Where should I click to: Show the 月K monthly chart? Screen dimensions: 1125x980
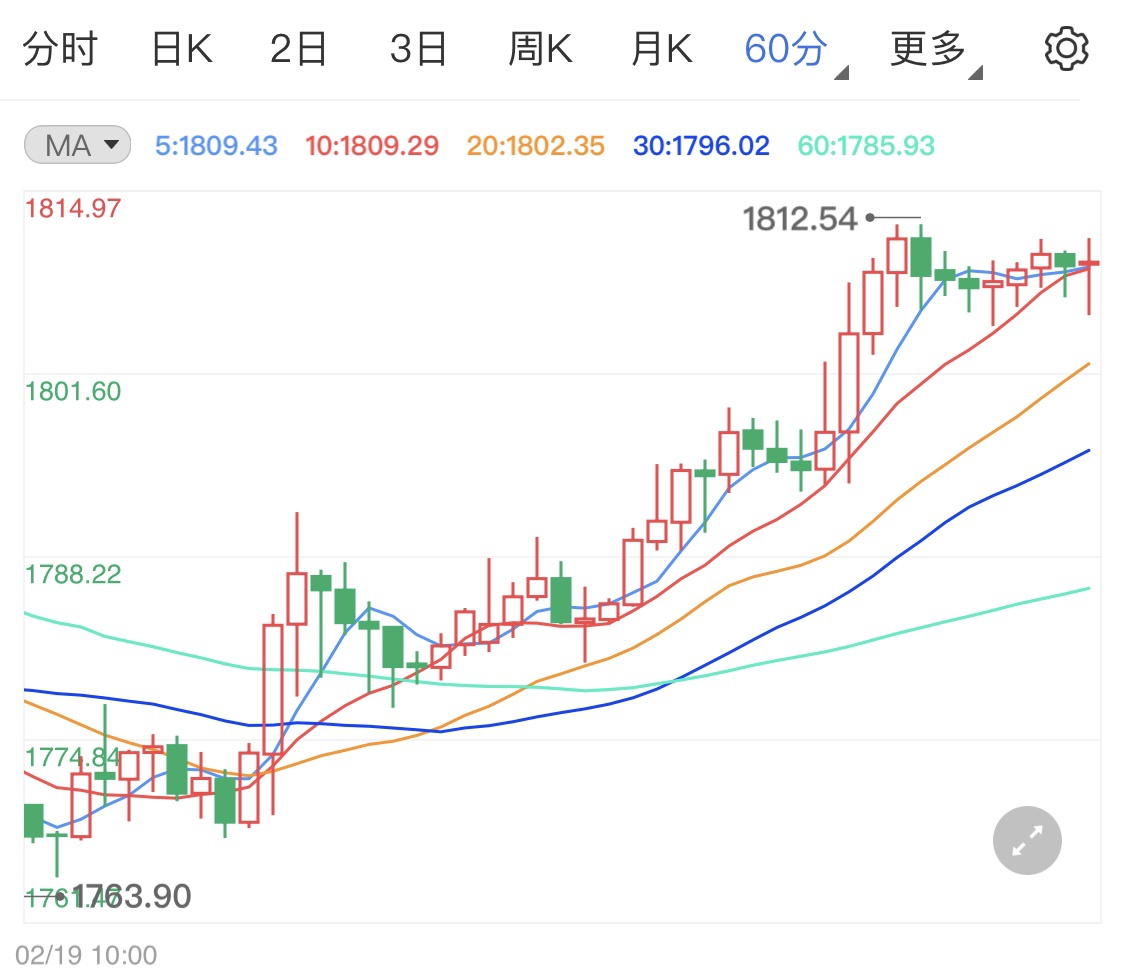(661, 49)
